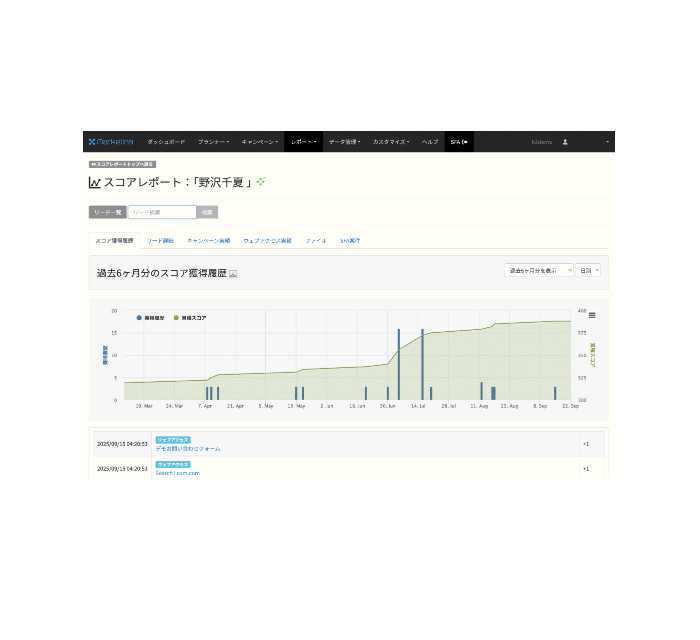Click the 22. Sep x-axis label
Image resolution: width=700 pixels, height=640 pixels.
(571, 406)
